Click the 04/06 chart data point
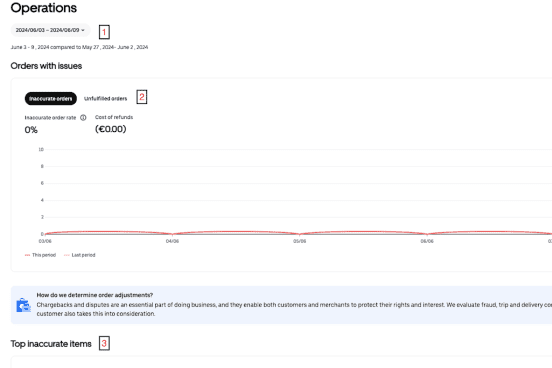Screen dimensions: 552x368 click(172, 234)
